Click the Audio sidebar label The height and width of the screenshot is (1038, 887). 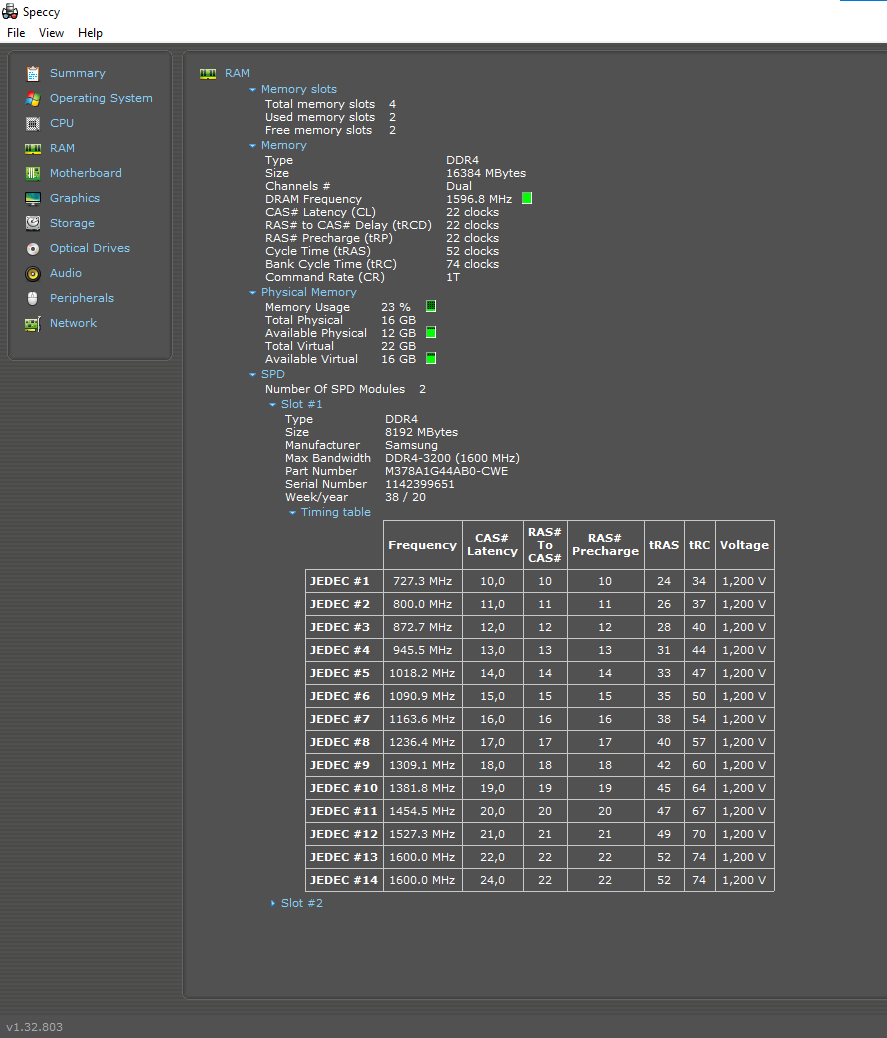click(66, 273)
